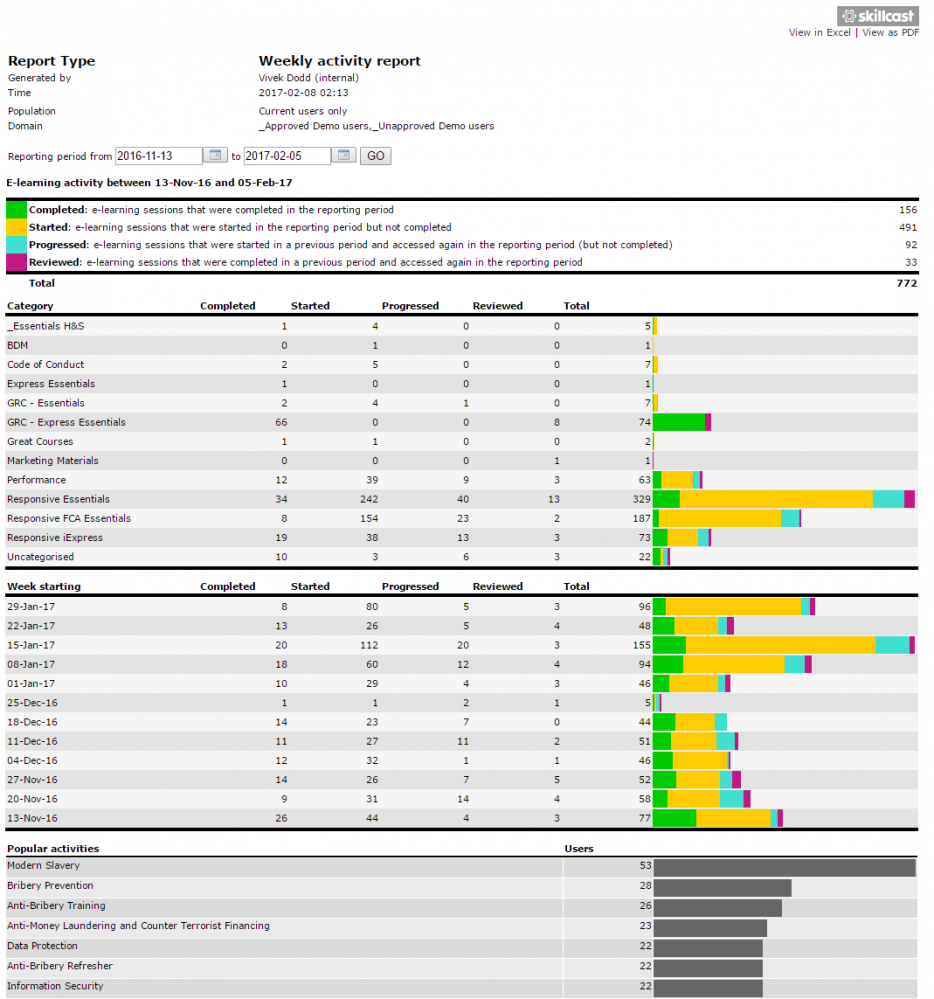Viewport: 934px width, 999px height.
Task: Select the Uncategorised category
Action: point(462,556)
